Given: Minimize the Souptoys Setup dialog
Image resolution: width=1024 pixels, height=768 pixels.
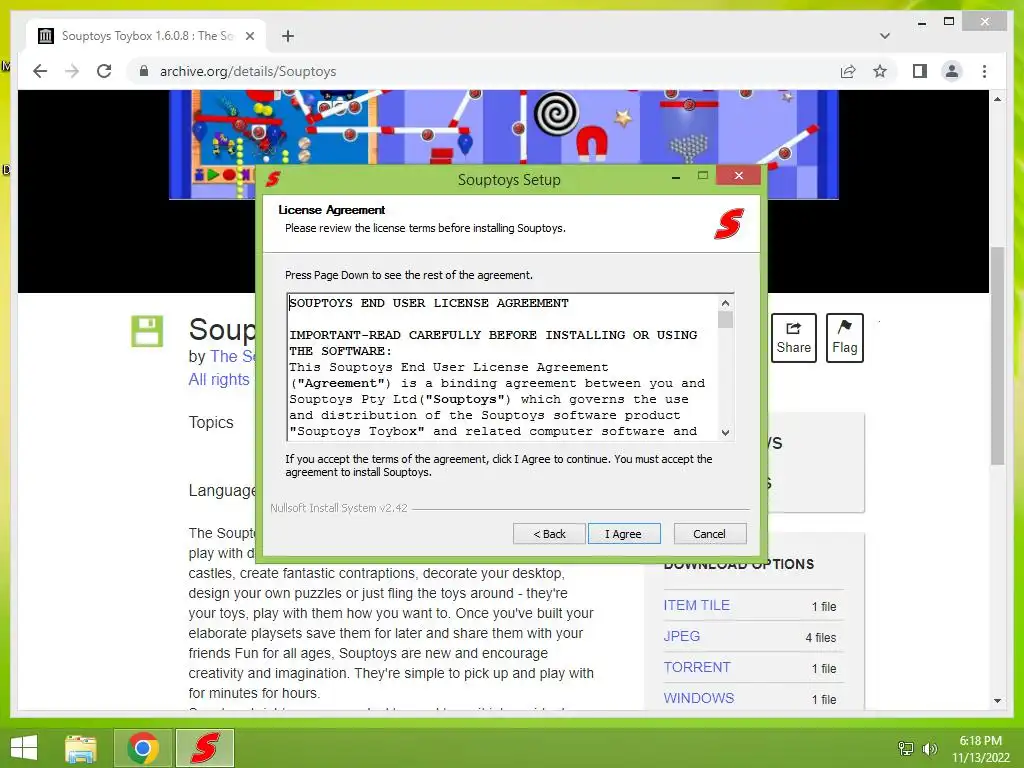Looking at the screenshot, I should tap(676, 176).
